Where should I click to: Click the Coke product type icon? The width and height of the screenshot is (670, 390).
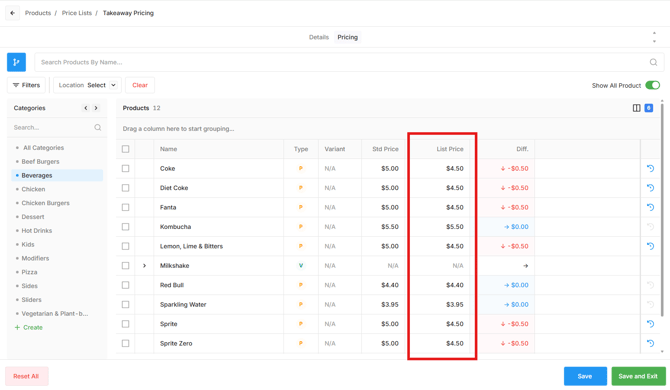301,168
